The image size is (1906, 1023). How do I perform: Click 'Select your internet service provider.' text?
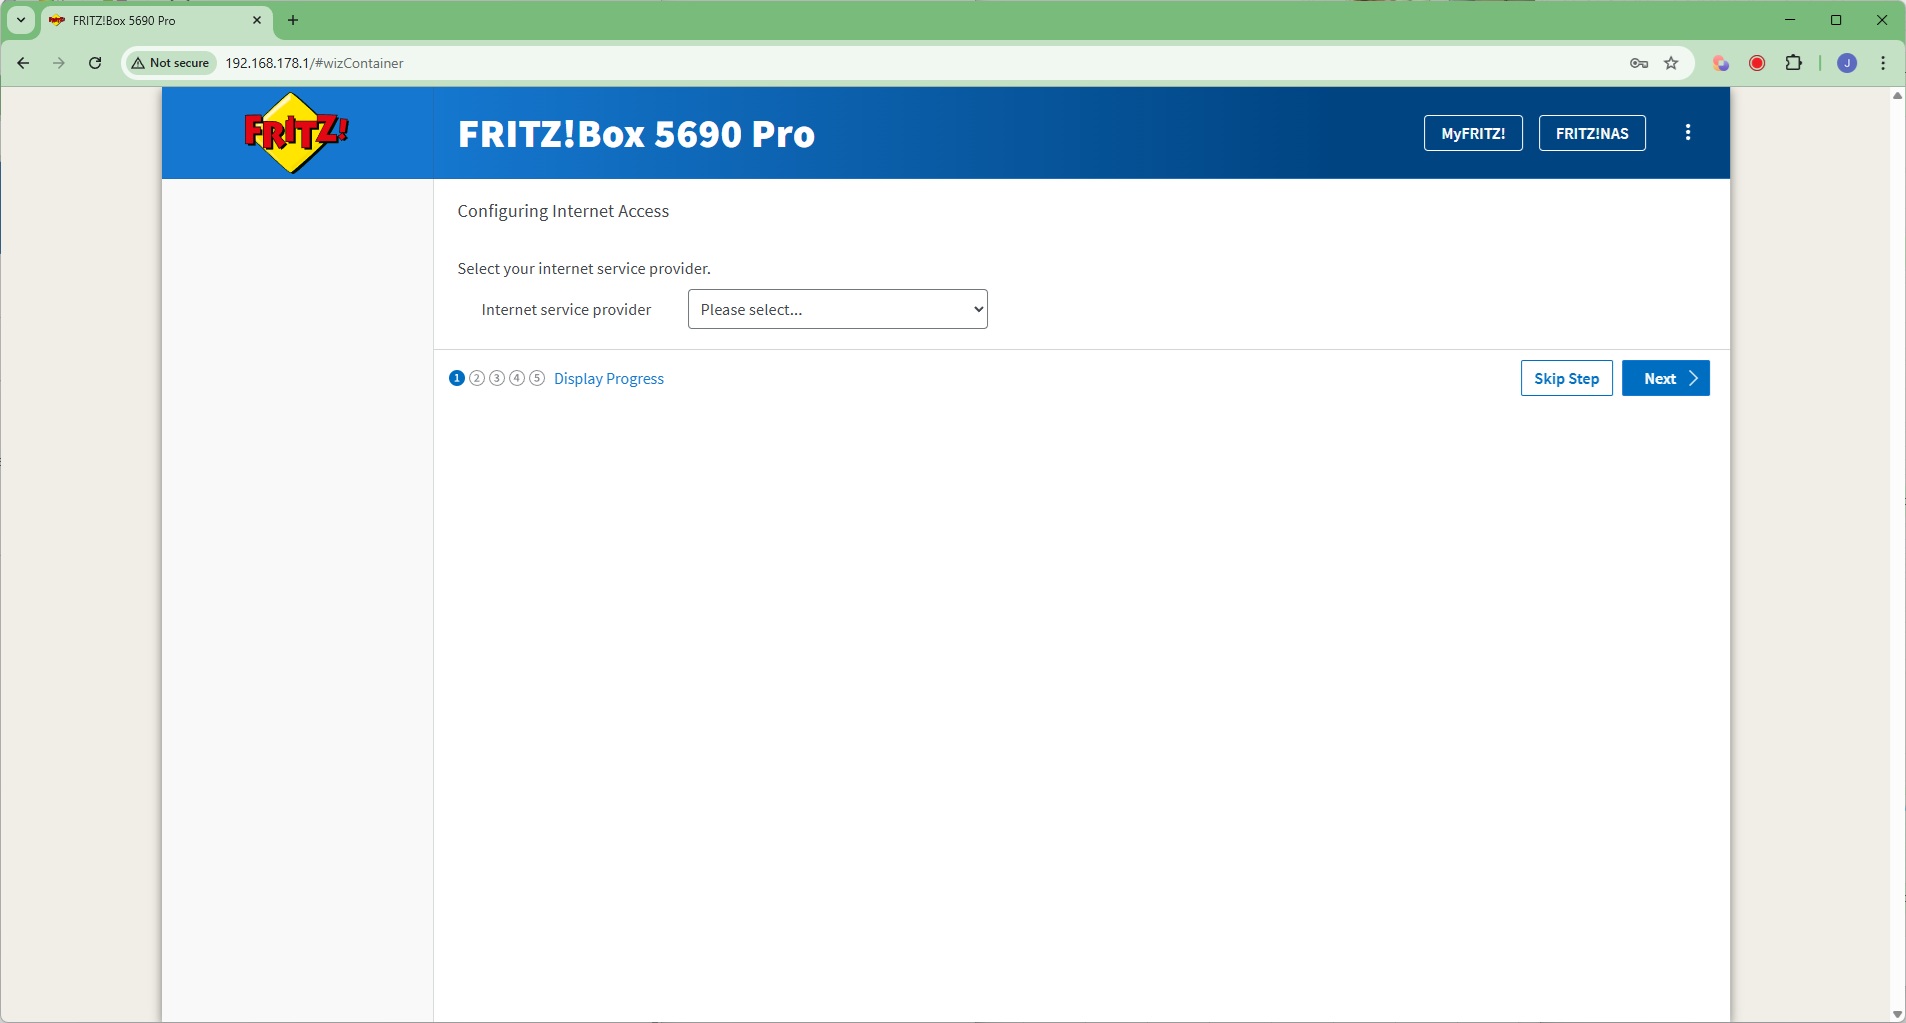point(584,269)
